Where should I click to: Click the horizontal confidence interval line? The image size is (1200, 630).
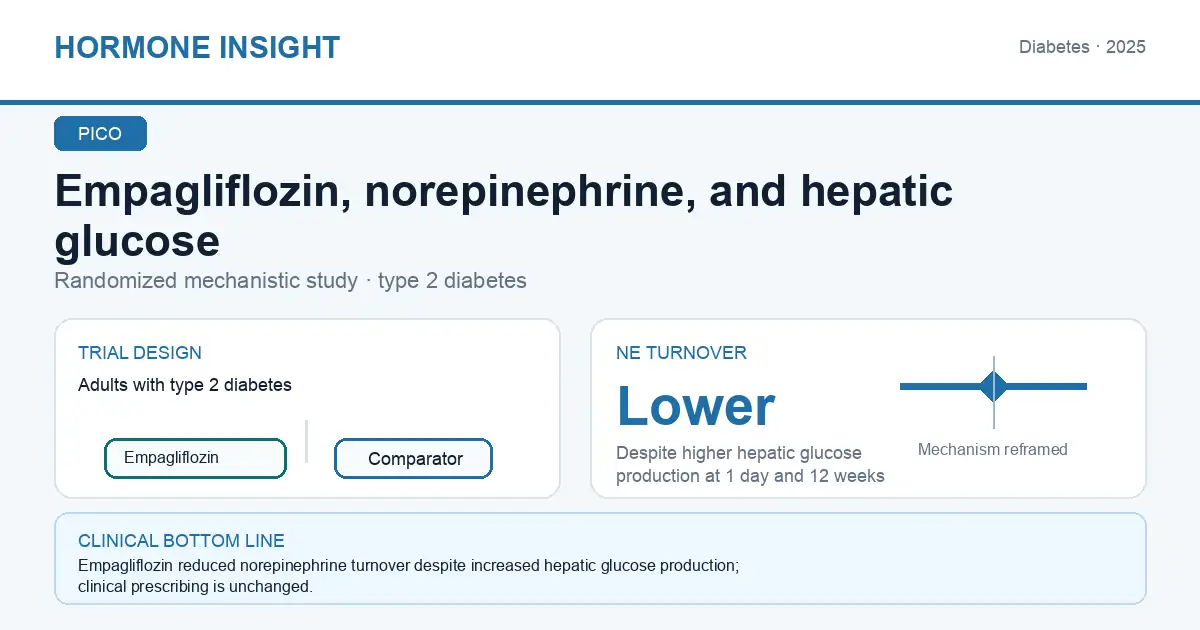[x=993, y=386]
